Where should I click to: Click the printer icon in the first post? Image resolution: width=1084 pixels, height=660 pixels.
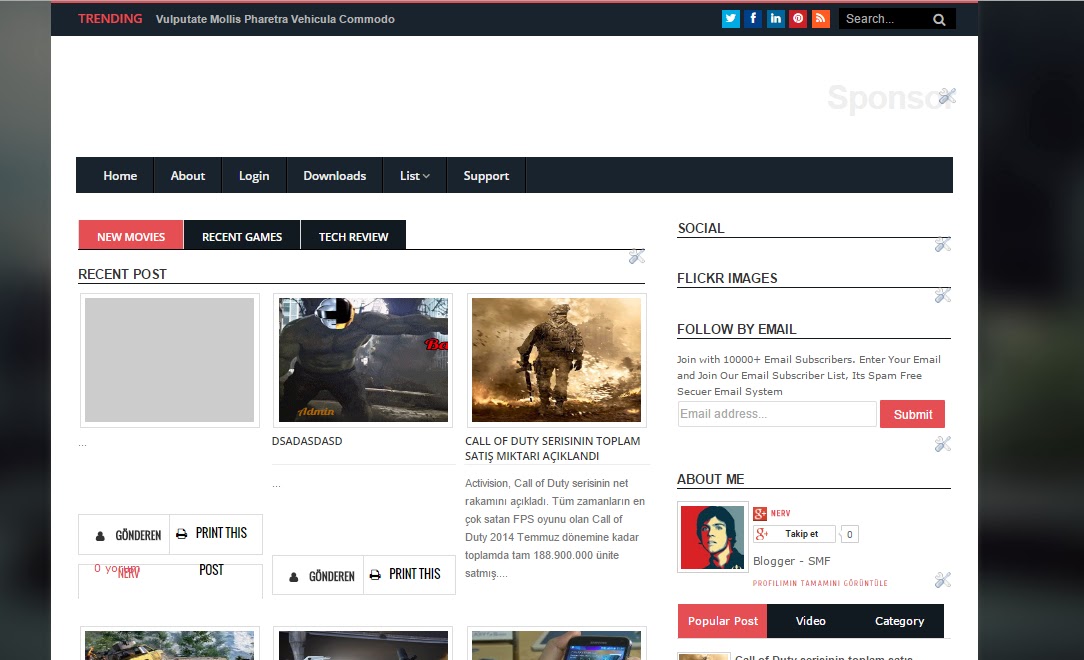coord(181,534)
